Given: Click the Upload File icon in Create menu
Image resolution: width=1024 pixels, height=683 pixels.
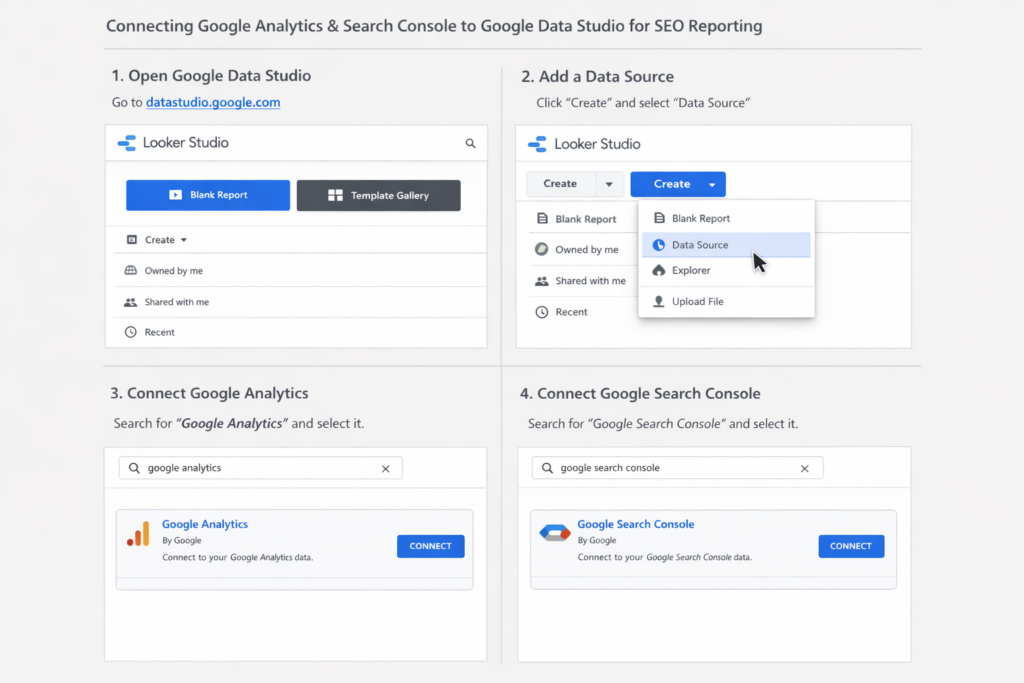Looking at the screenshot, I should (x=657, y=301).
